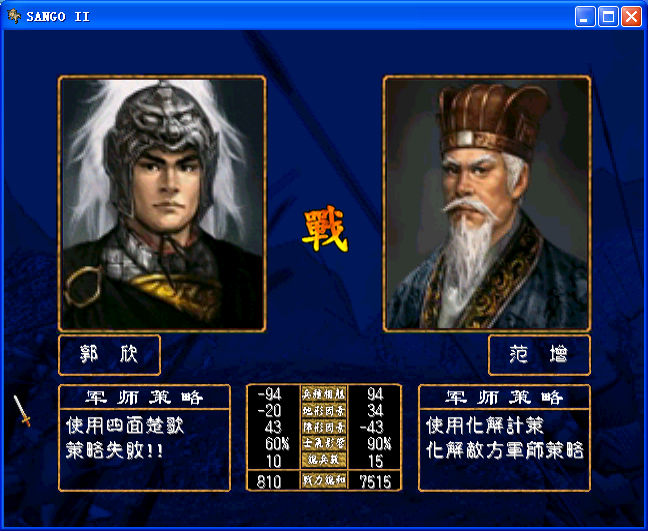This screenshot has height=531, width=648.
Task: Select the 總兵數 label tile
Action: coord(324,460)
